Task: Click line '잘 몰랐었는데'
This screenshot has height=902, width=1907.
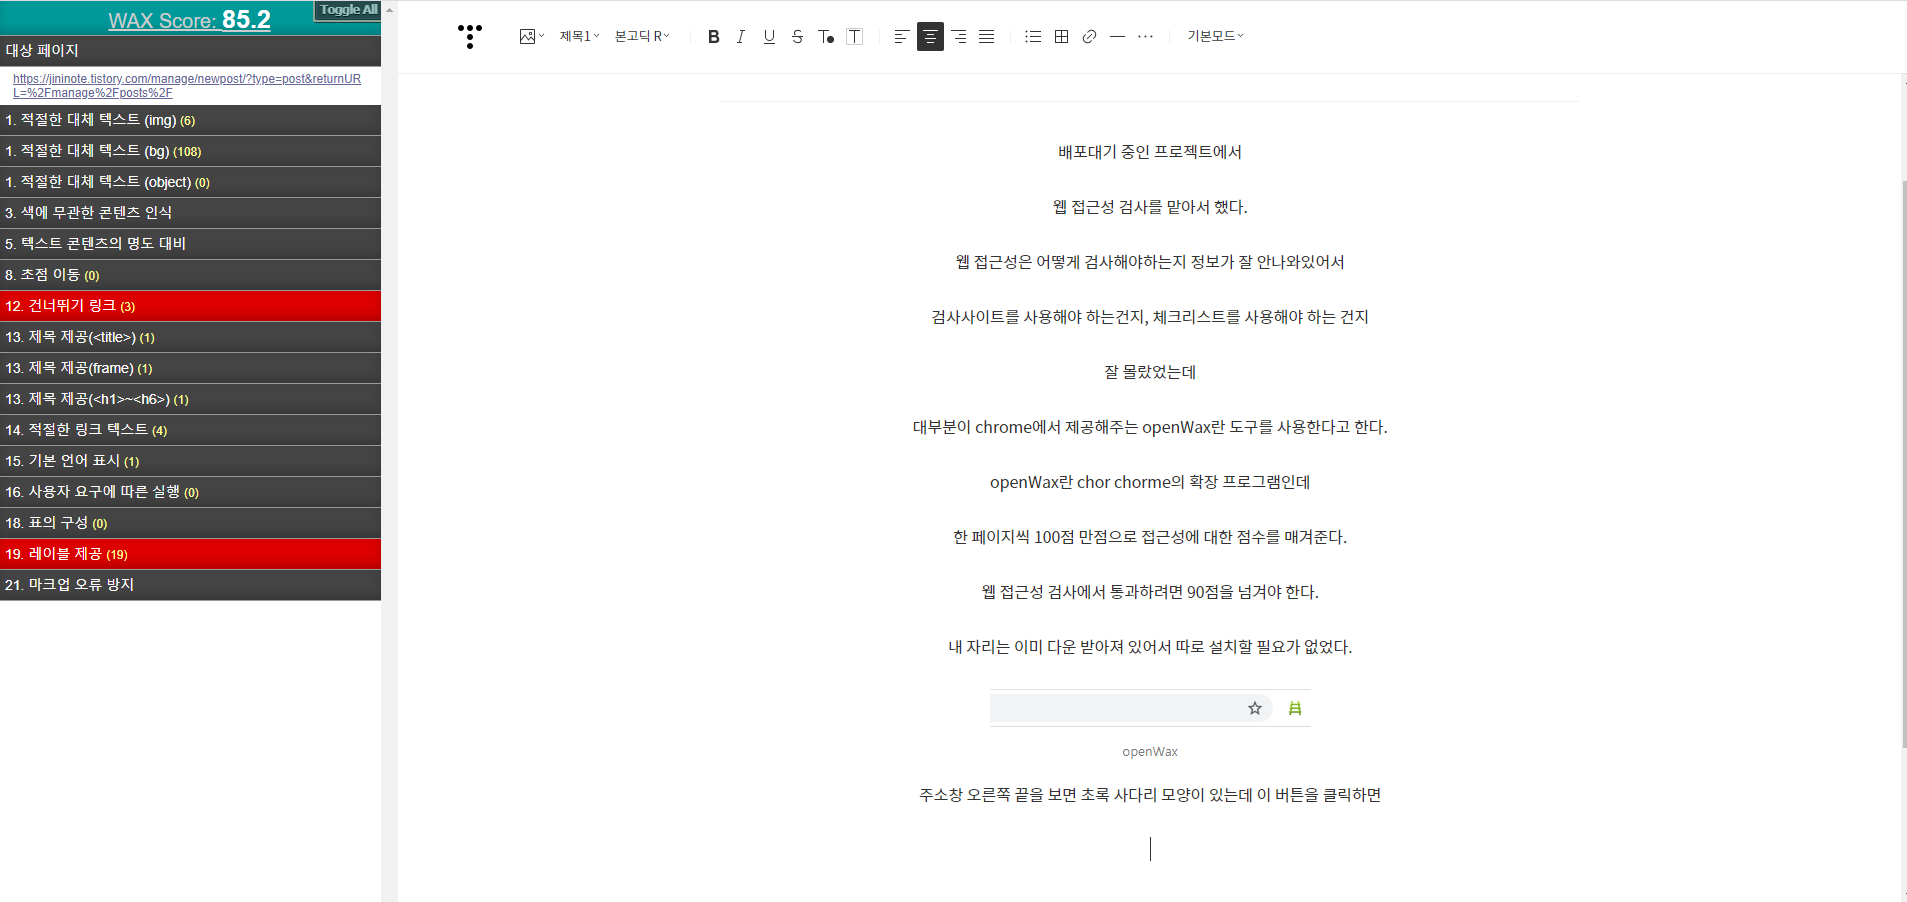Action: (1150, 372)
